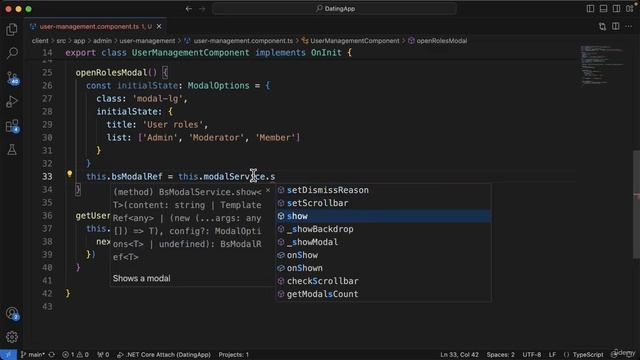The width and height of the screenshot is (640, 360).
Task: Click the minimap code overview
Action: 602,65
